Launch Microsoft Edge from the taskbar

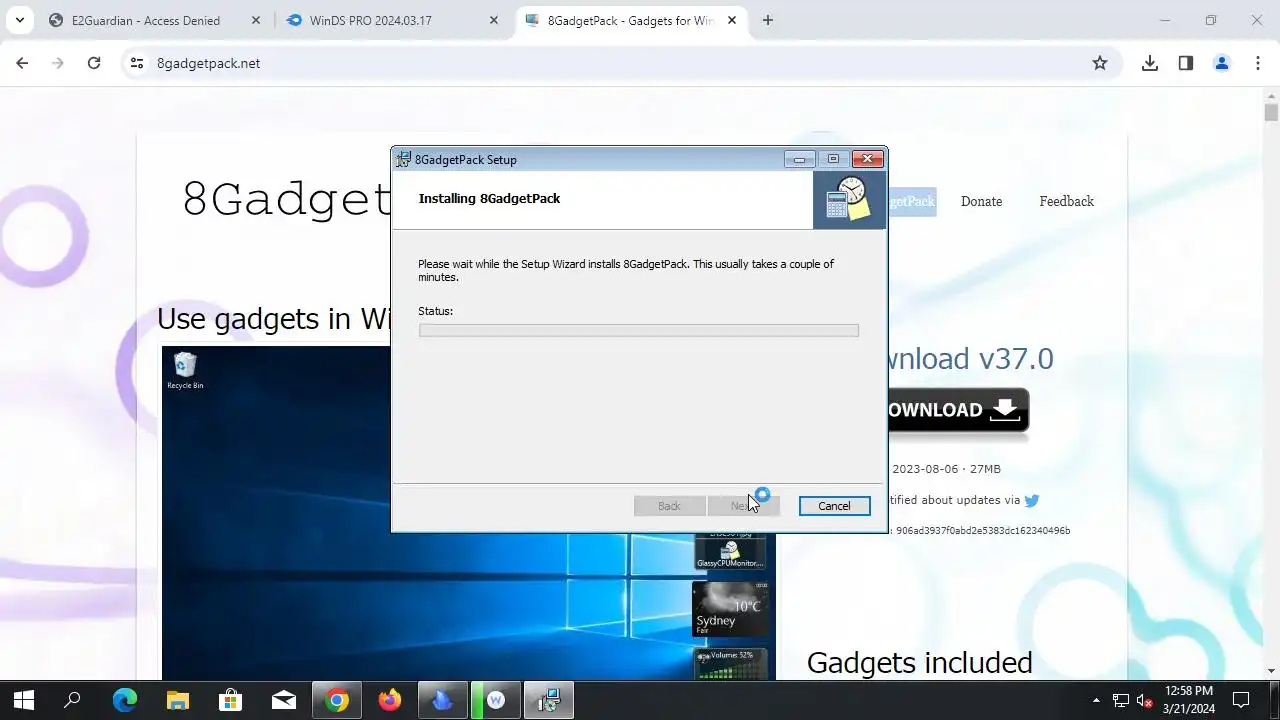[124, 700]
